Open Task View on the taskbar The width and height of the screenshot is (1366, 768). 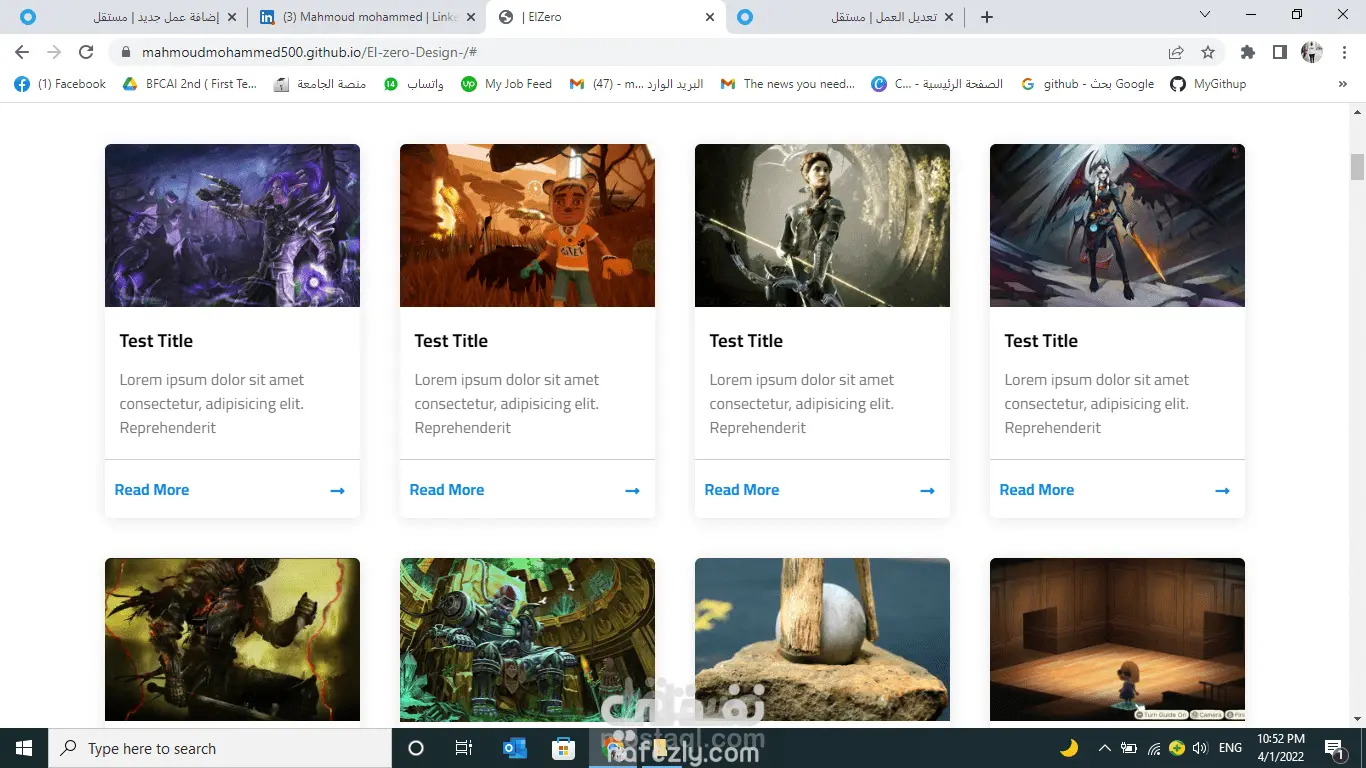tap(464, 748)
